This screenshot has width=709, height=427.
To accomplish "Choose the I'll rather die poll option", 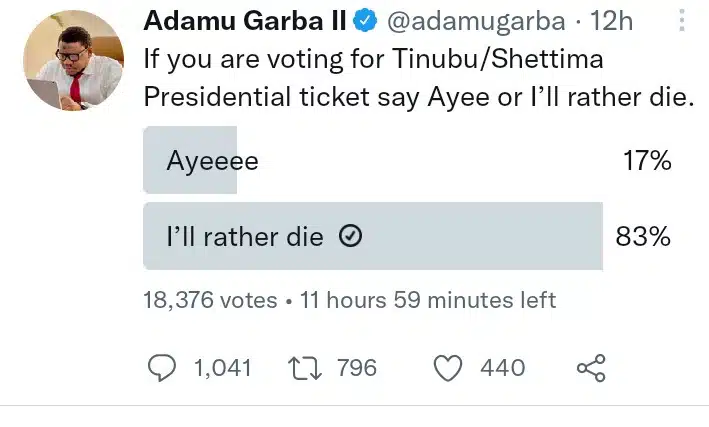I will (x=245, y=237).
